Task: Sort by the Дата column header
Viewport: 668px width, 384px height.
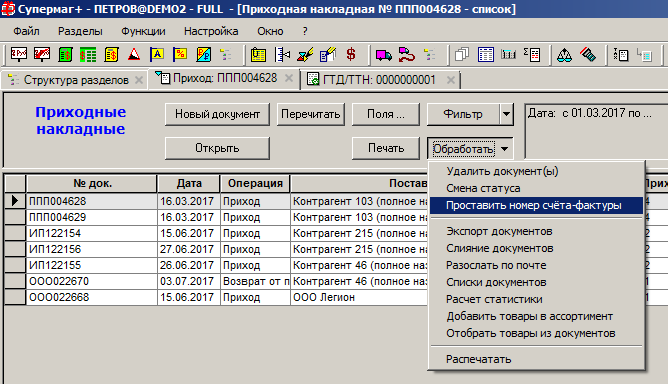Action: 189,184
